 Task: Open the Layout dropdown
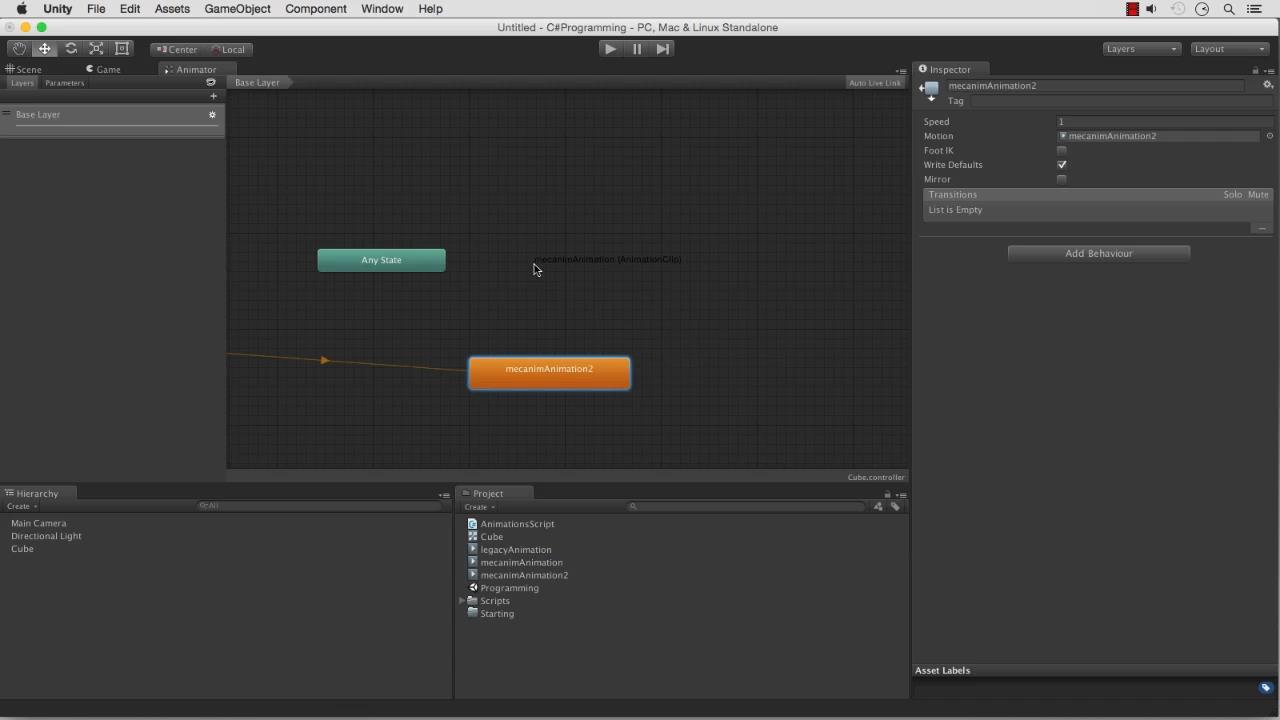[x=1230, y=48]
